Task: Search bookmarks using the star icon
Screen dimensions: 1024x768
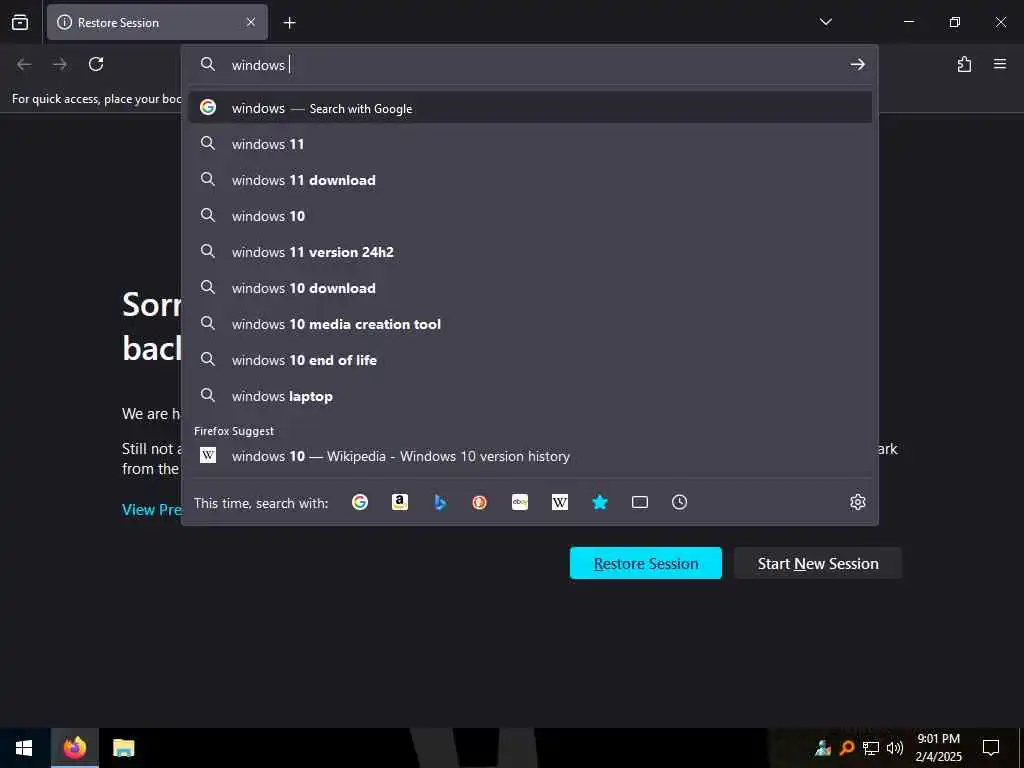Action: tap(600, 502)
